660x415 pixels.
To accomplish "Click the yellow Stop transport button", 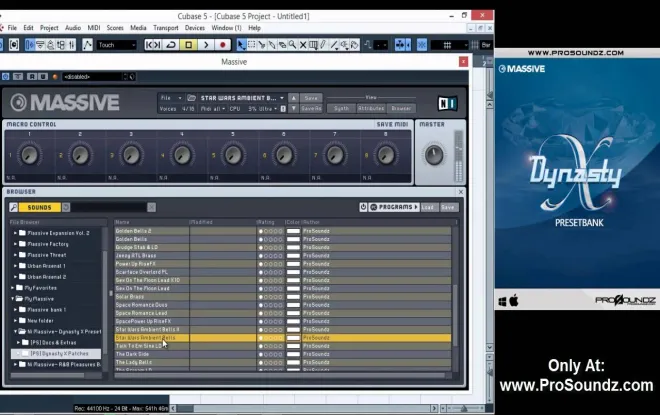I will (x=189, y=45).
